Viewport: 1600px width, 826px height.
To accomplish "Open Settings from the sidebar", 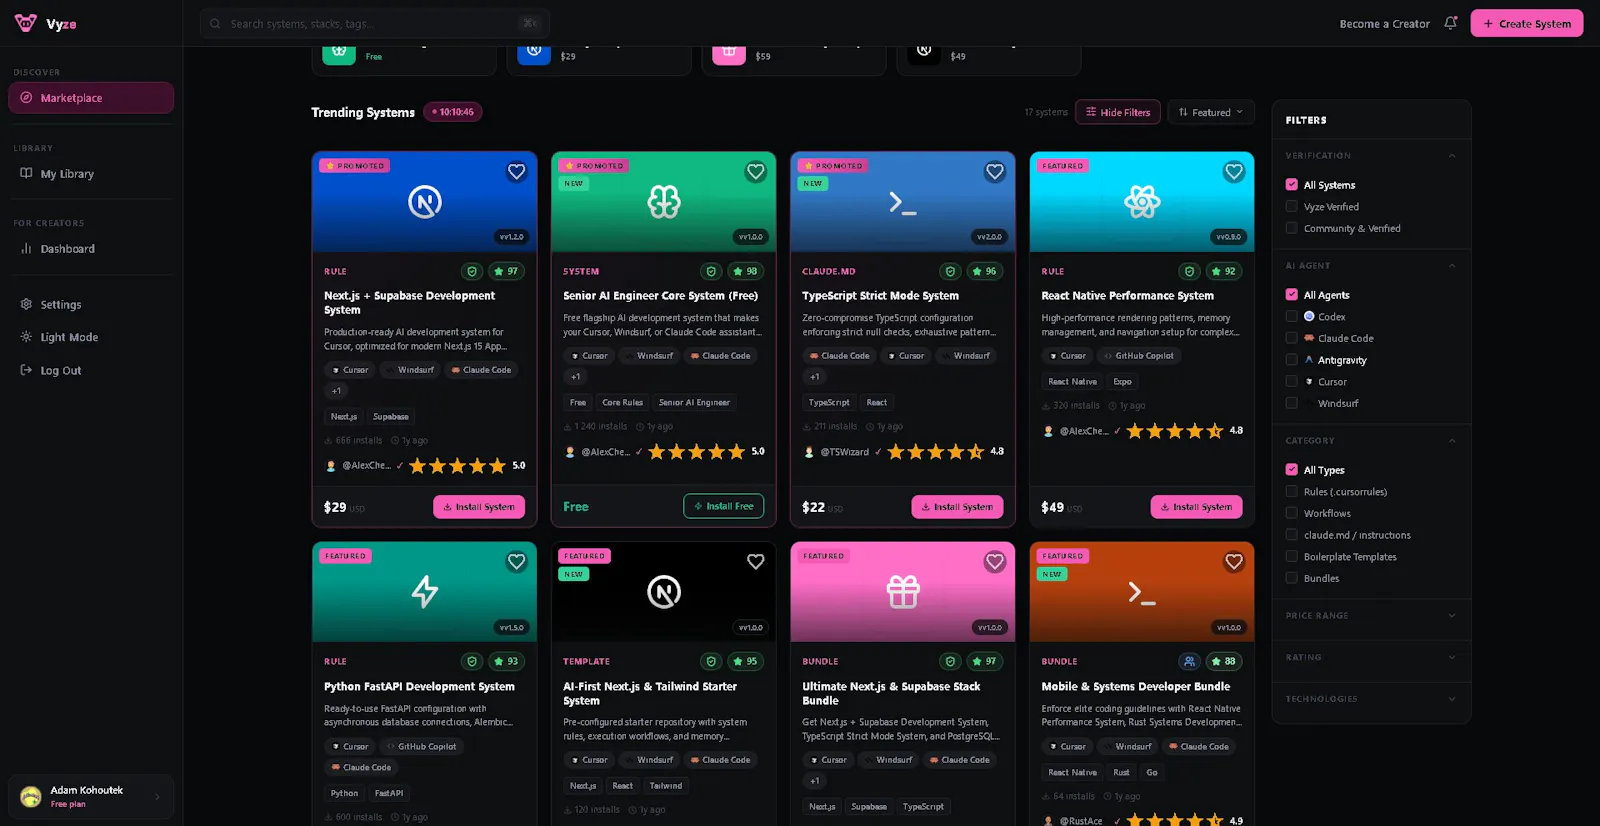I will [91, 305].
